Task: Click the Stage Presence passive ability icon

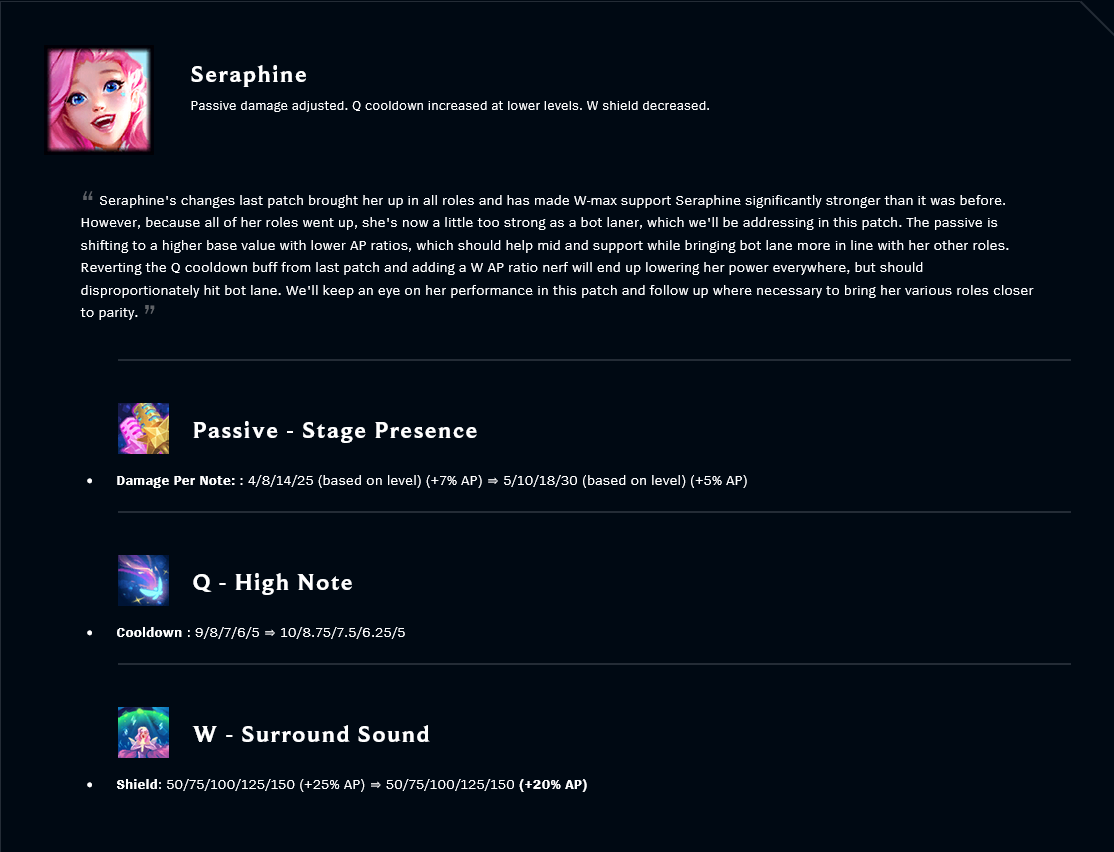Action: coord(144,428)
